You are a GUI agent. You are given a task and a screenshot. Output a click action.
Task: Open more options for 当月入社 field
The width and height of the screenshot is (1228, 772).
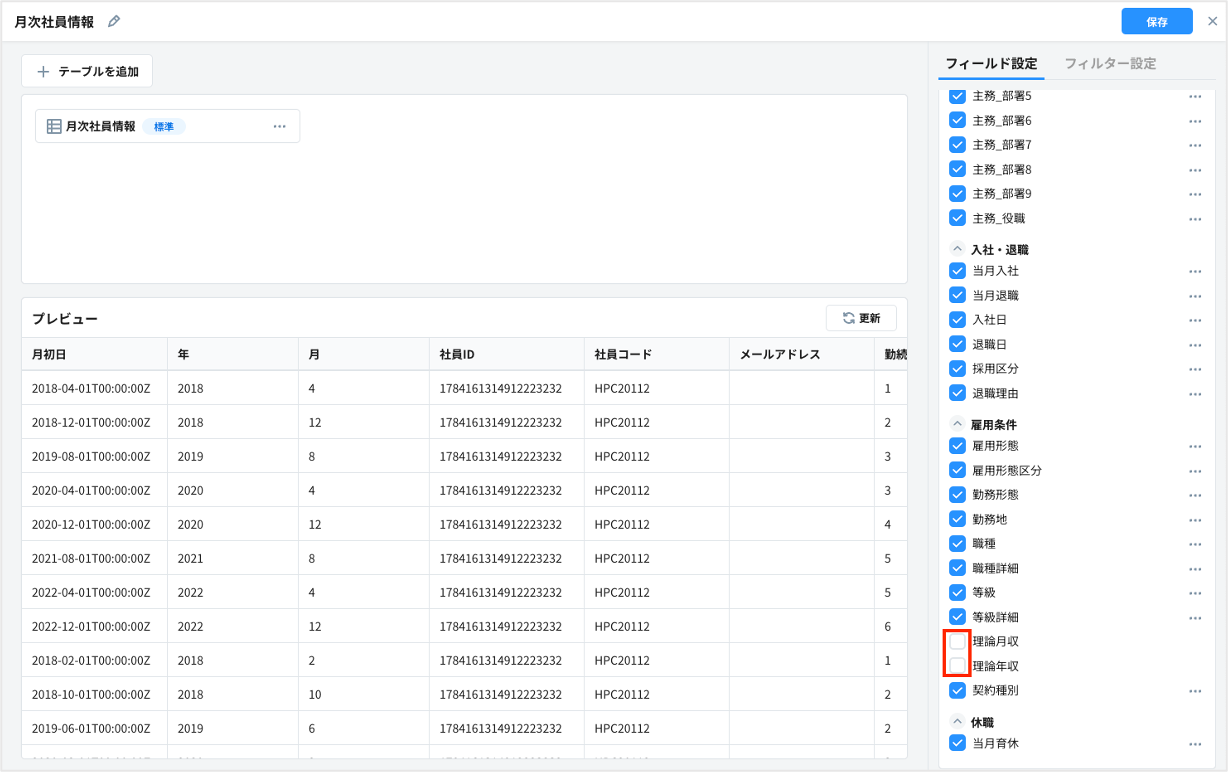pos(1194,272)
